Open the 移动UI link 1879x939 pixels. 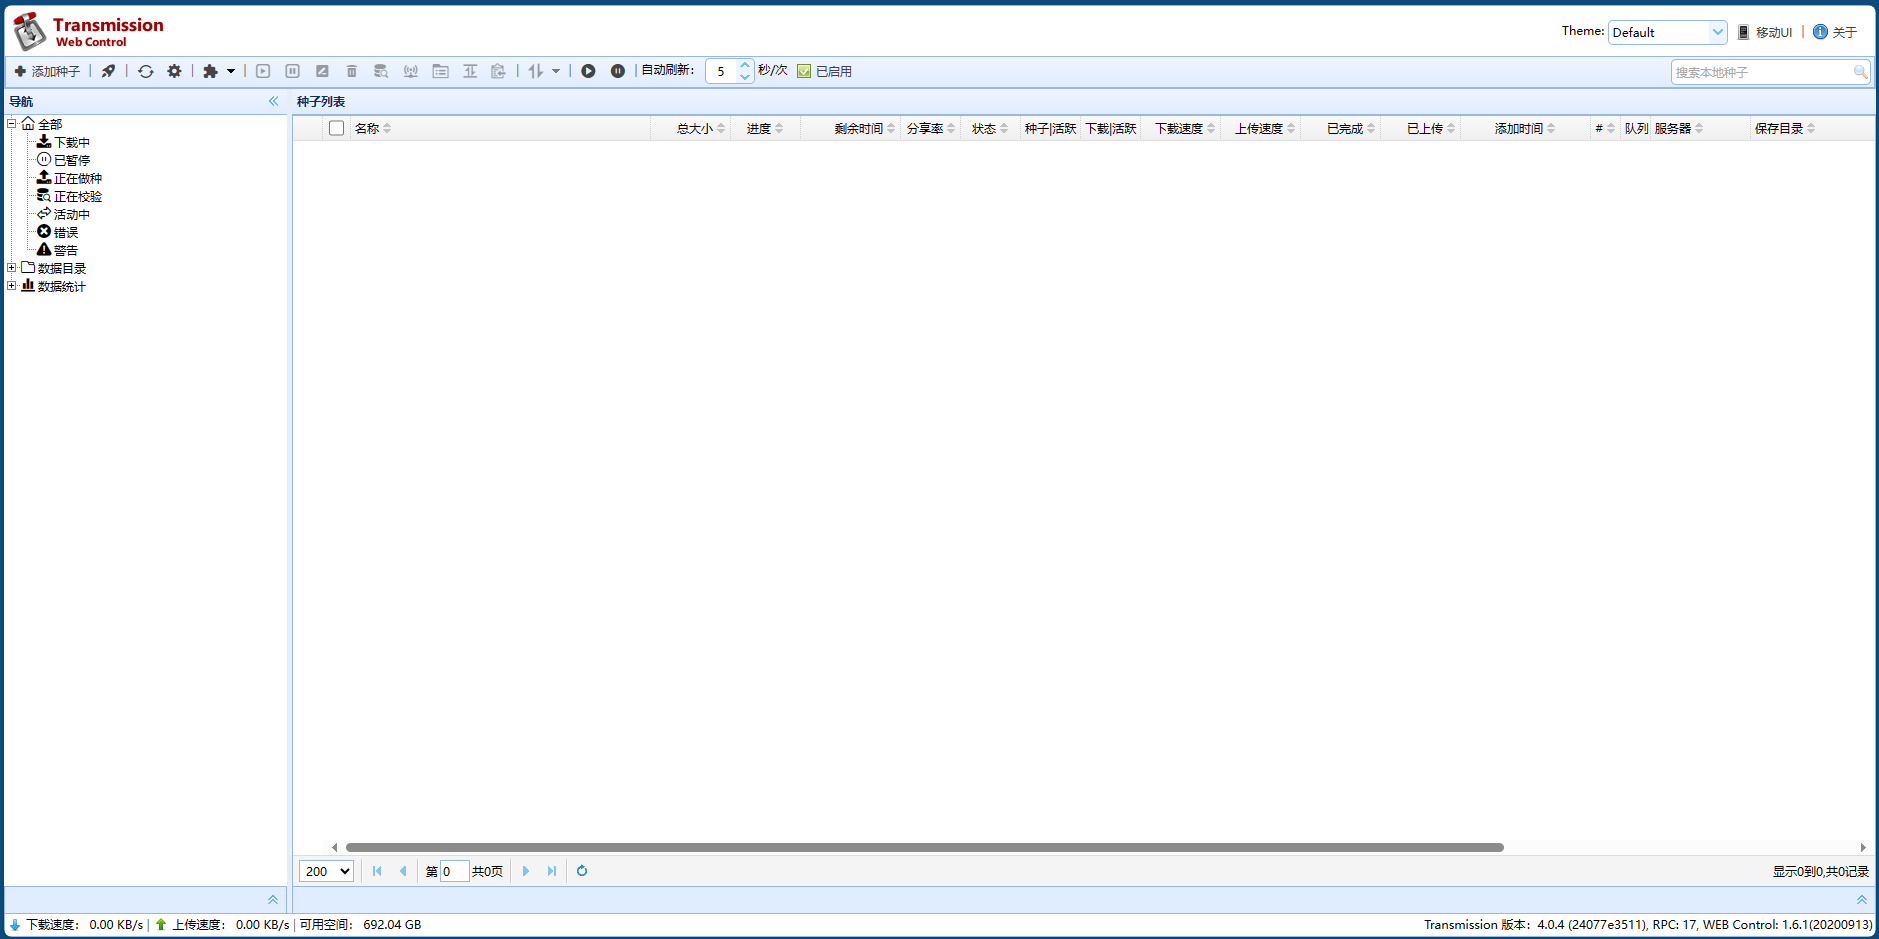point(1765,32)
